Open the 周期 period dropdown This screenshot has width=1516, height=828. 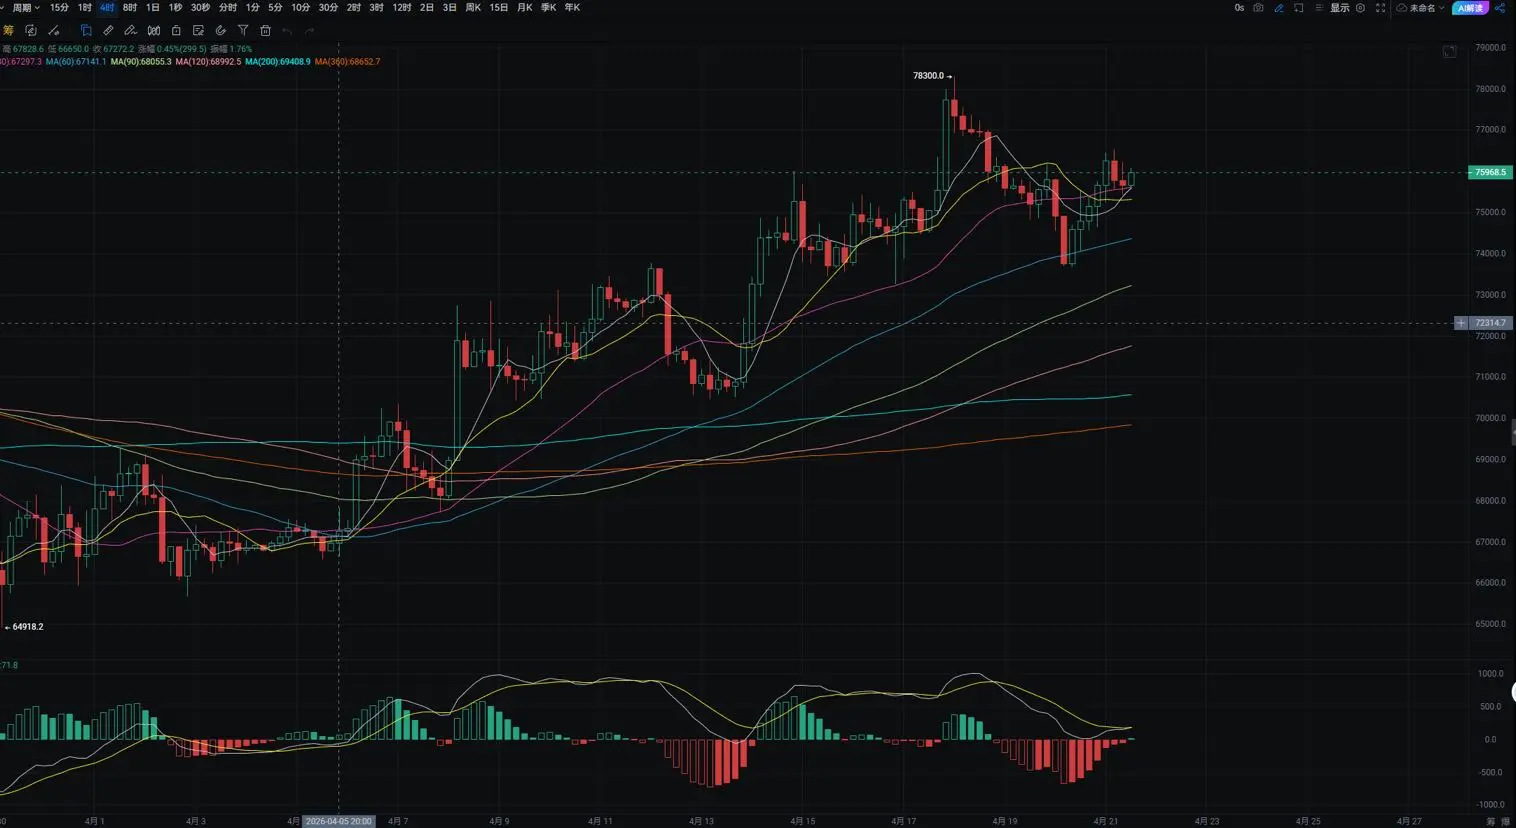tap(26, 8)
